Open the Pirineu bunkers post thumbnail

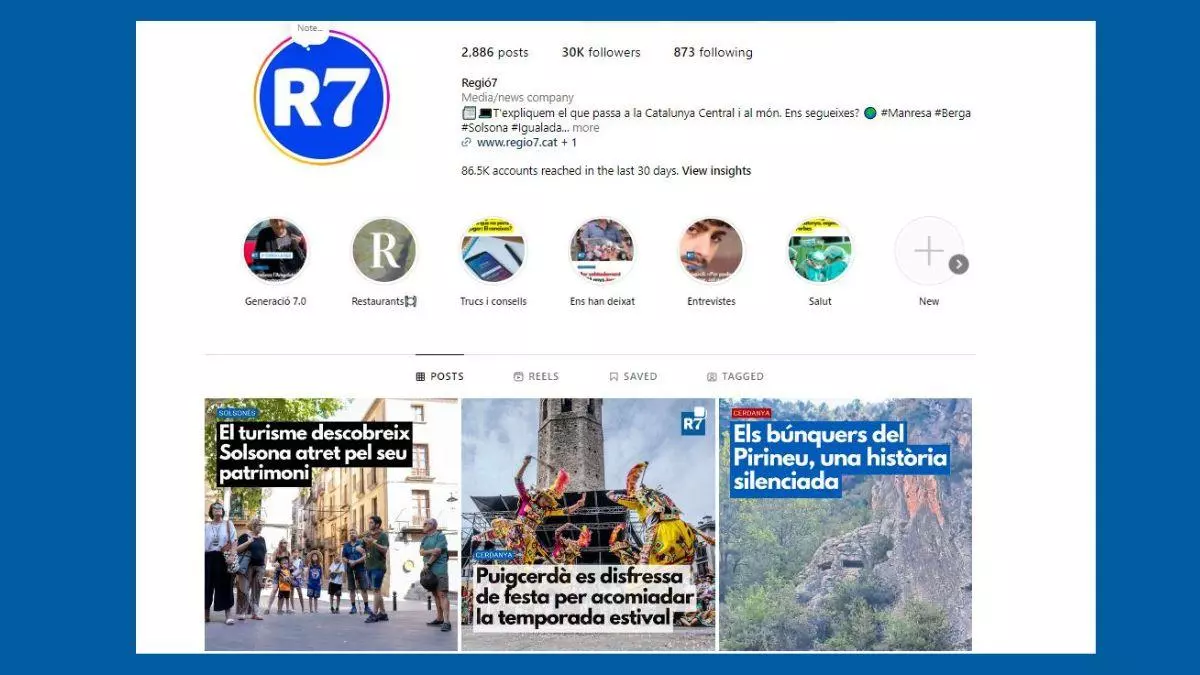point(845,525)
